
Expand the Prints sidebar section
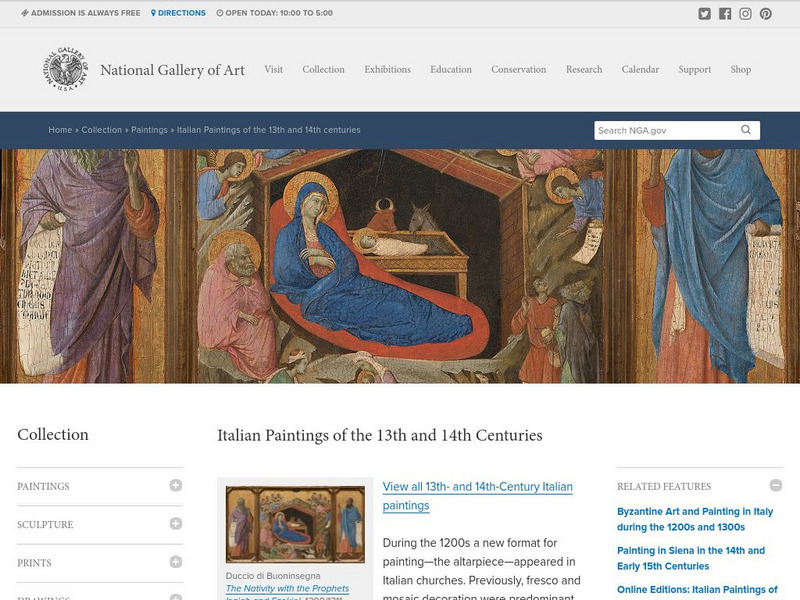pyautogui.click(x=176, y=562)
